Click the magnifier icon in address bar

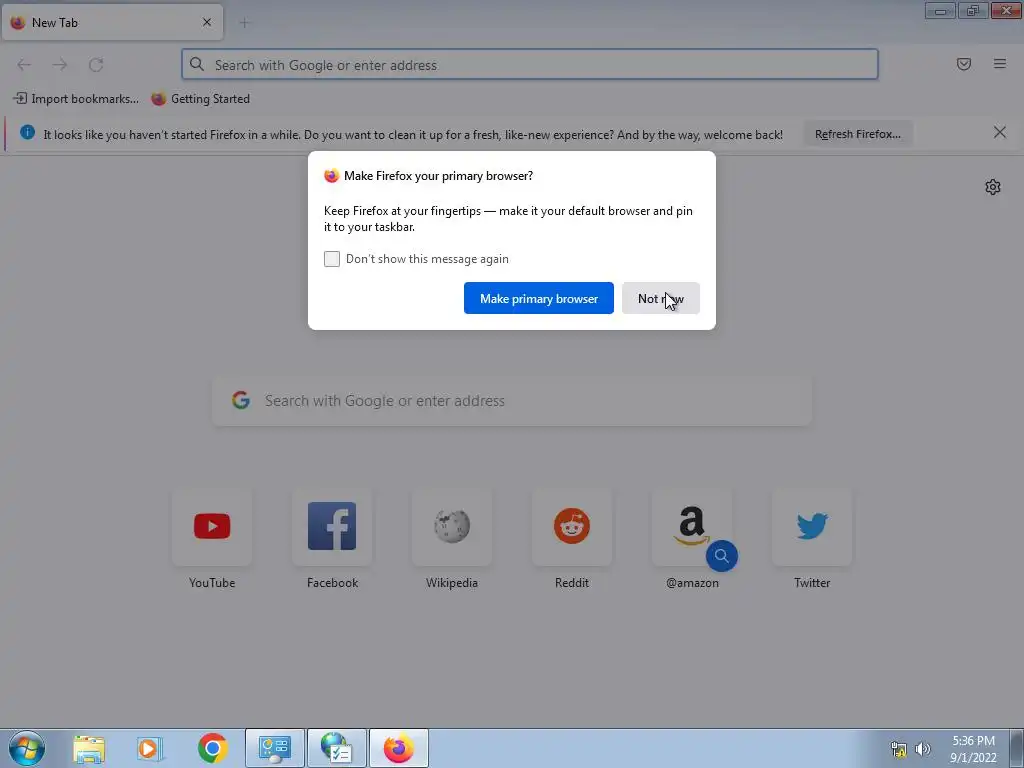click(197, 64)
